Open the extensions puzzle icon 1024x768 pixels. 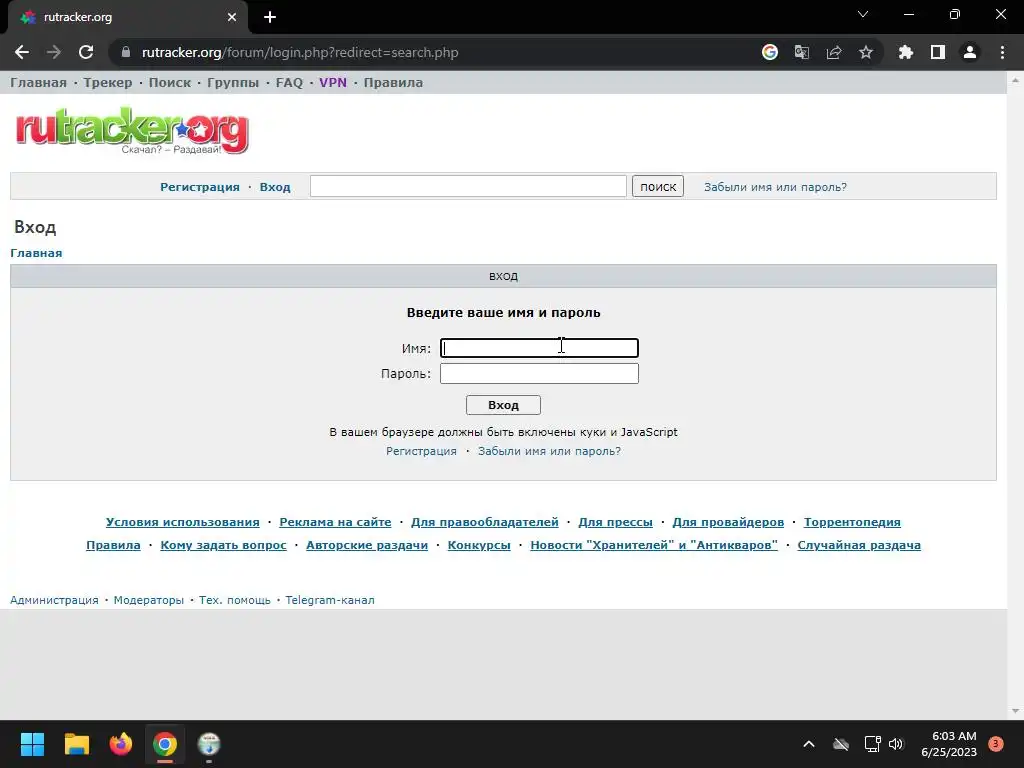[906, 52]
